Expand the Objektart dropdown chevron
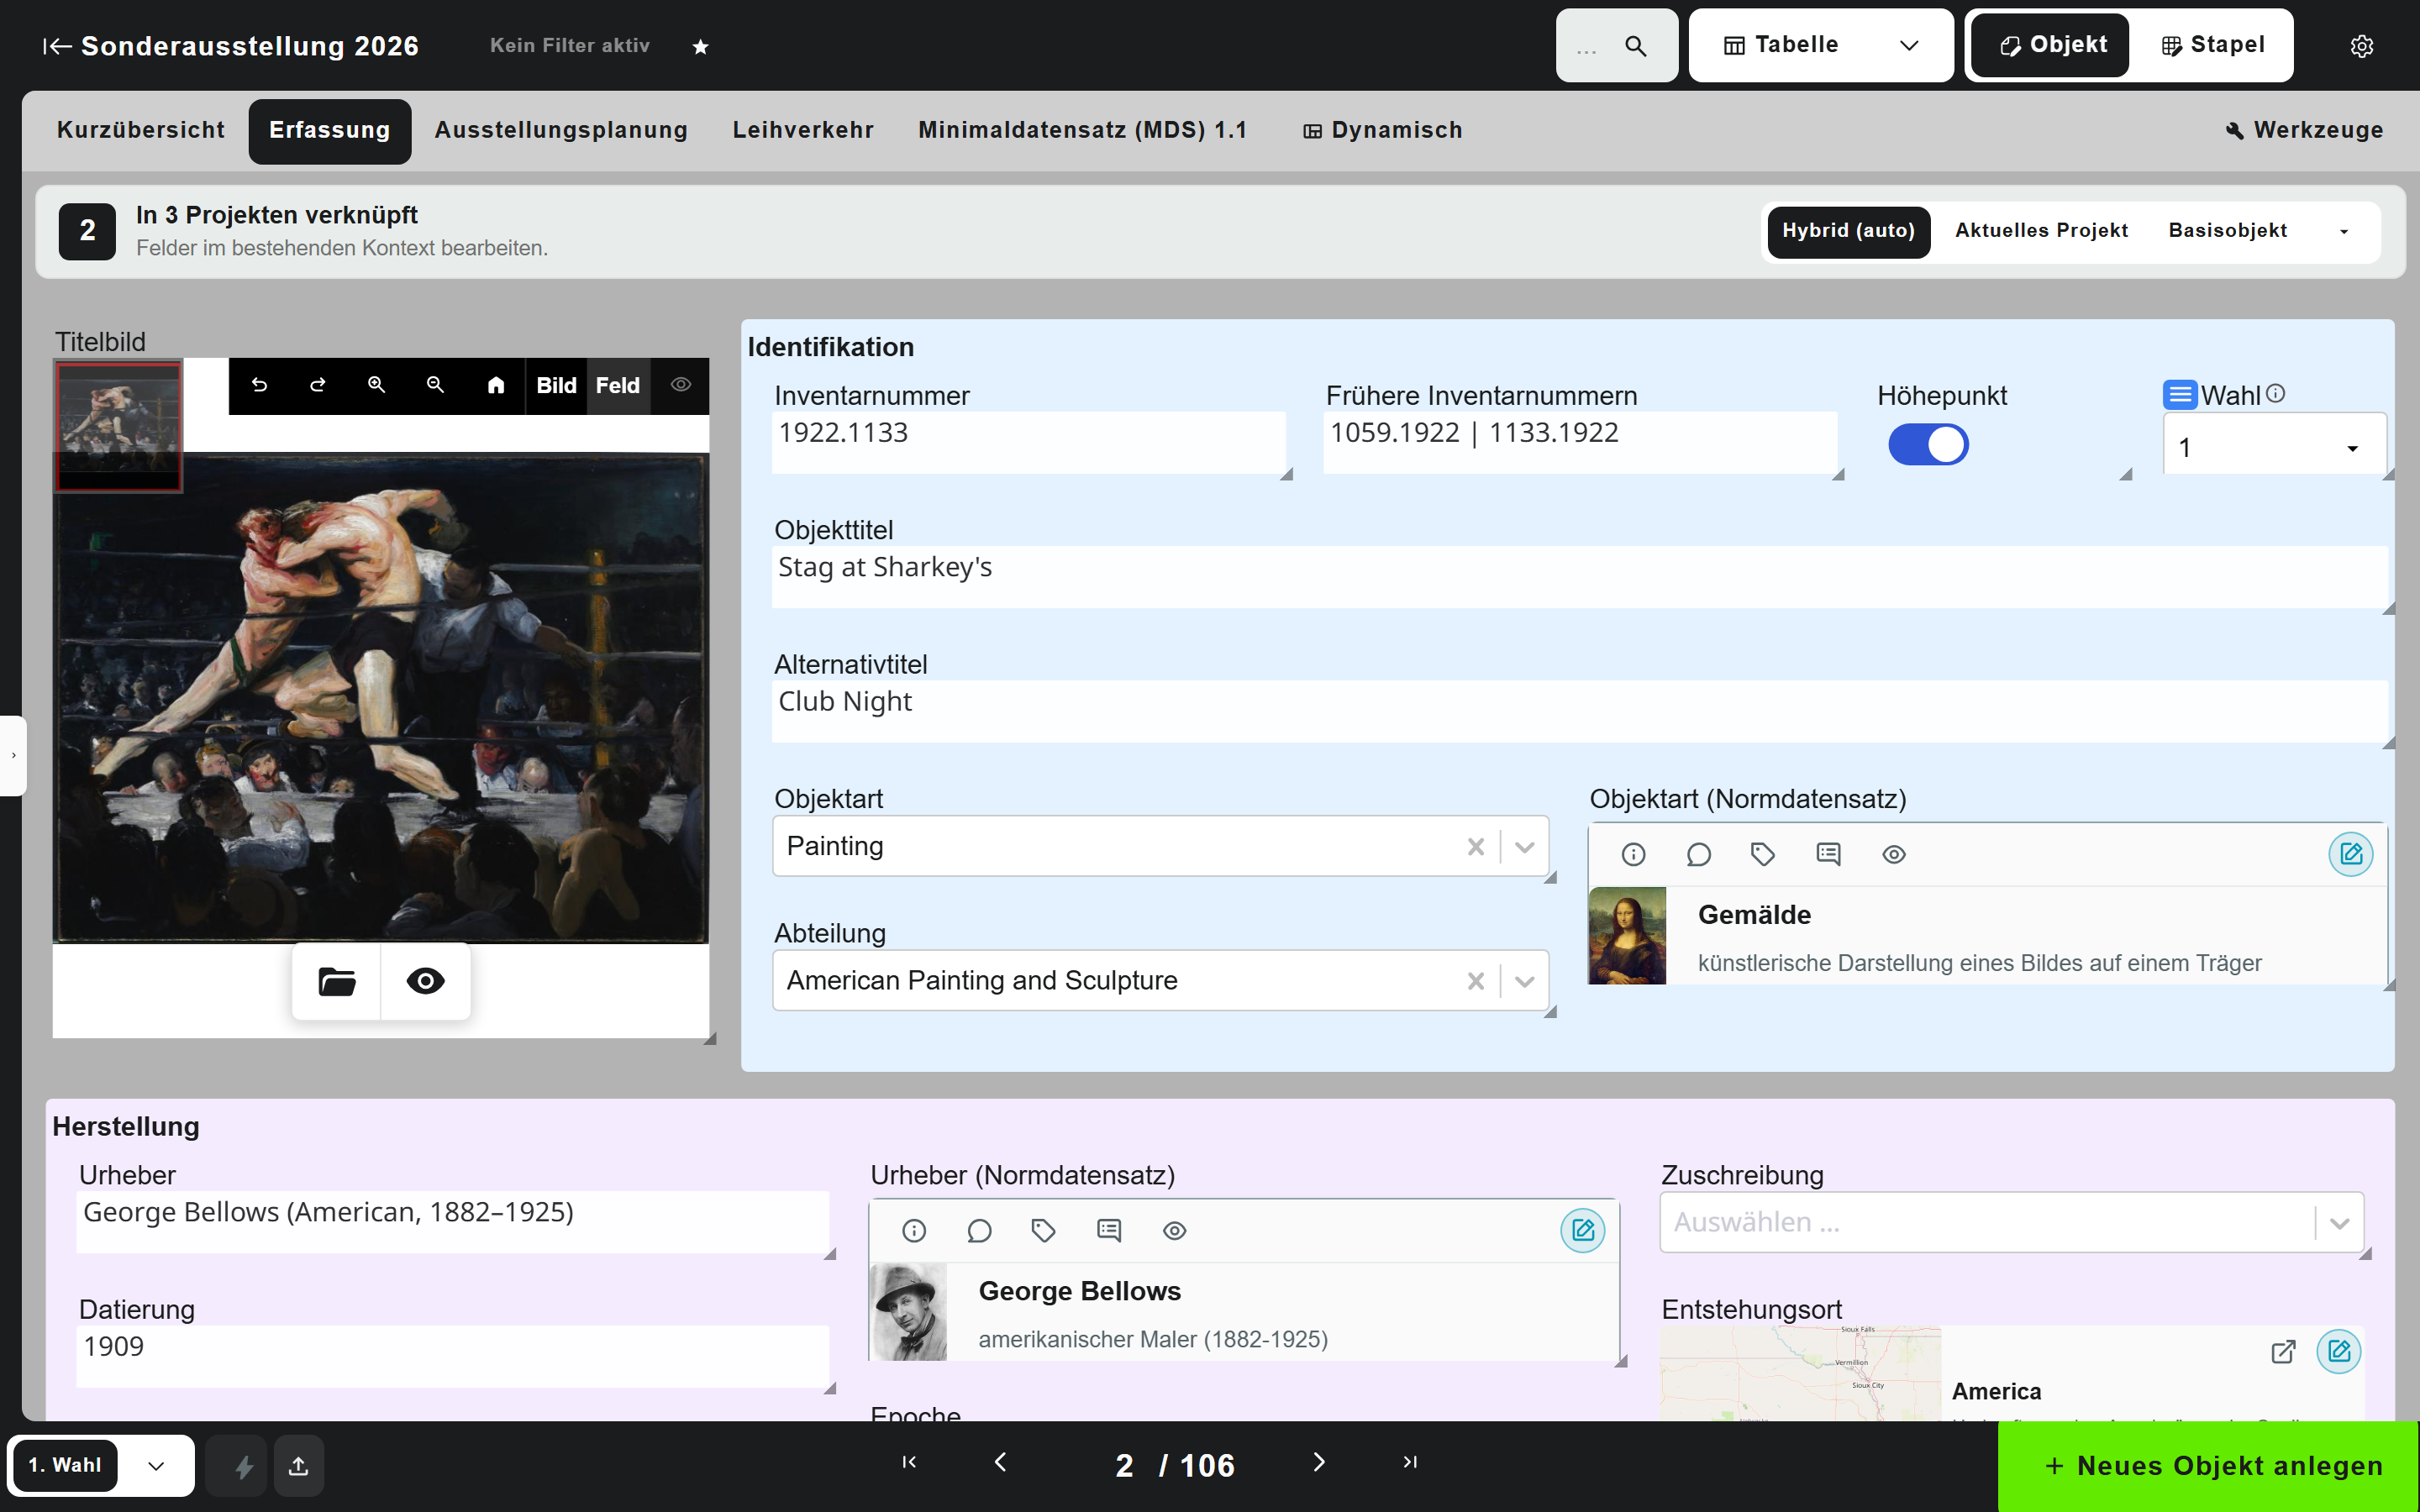The image size is (2420, 1512). pyautogui.click(x=1524, y=847)
